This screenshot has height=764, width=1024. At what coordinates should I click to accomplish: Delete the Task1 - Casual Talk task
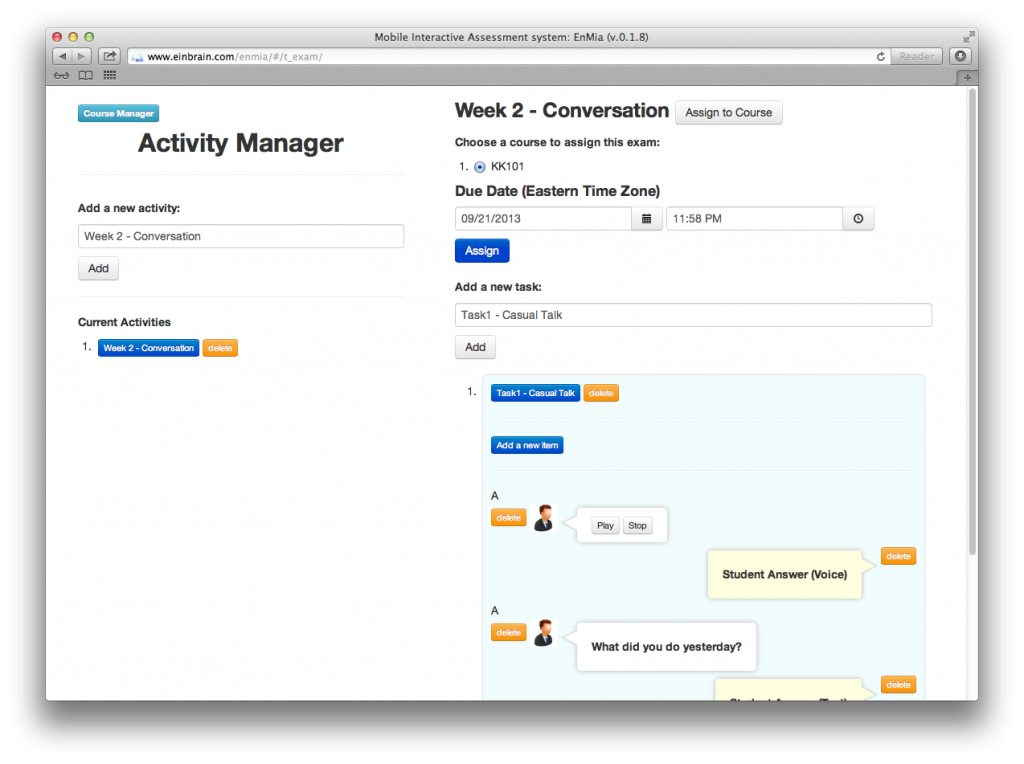pyautogui.click(x=601, y=393)
